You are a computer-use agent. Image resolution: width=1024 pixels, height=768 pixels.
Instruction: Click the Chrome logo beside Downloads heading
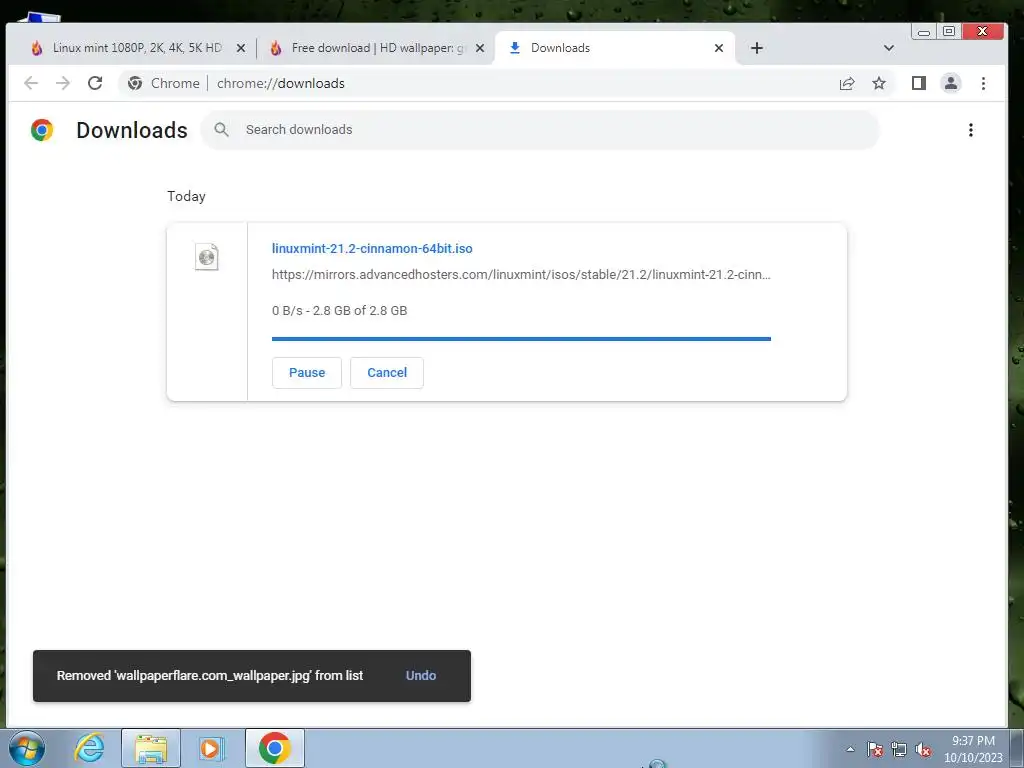tap(42, 130)
